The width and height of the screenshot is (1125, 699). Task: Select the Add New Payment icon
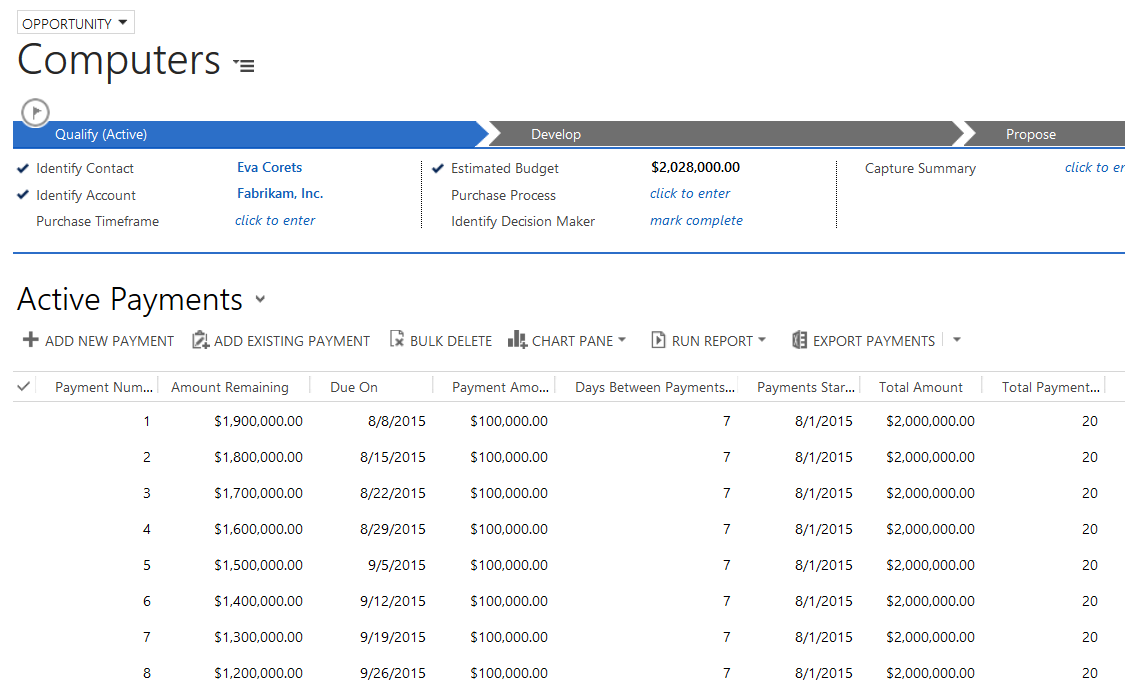coord(29,340)
